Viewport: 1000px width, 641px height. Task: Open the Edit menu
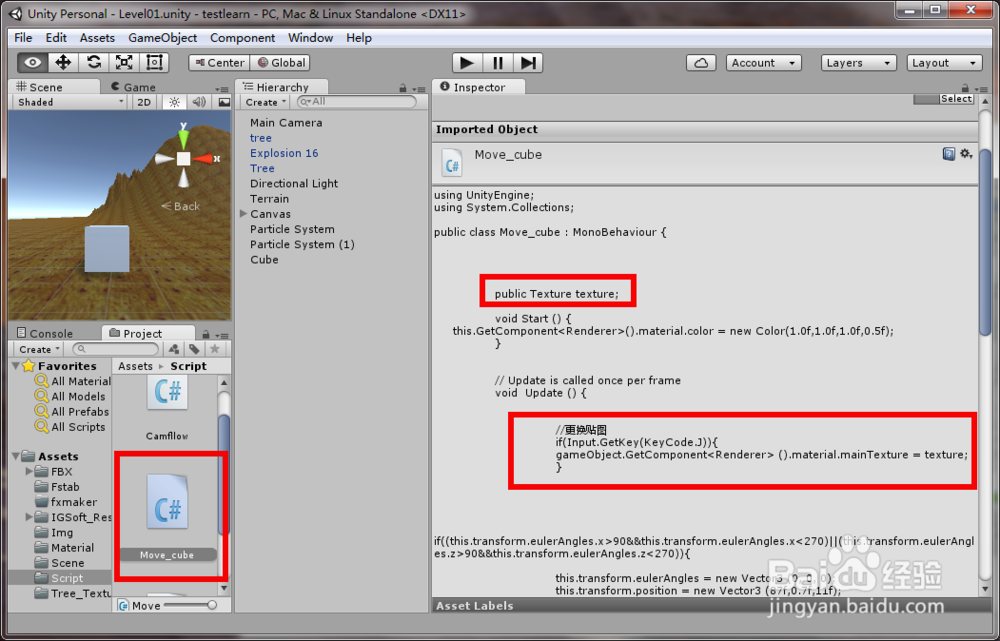pos(56,38)
